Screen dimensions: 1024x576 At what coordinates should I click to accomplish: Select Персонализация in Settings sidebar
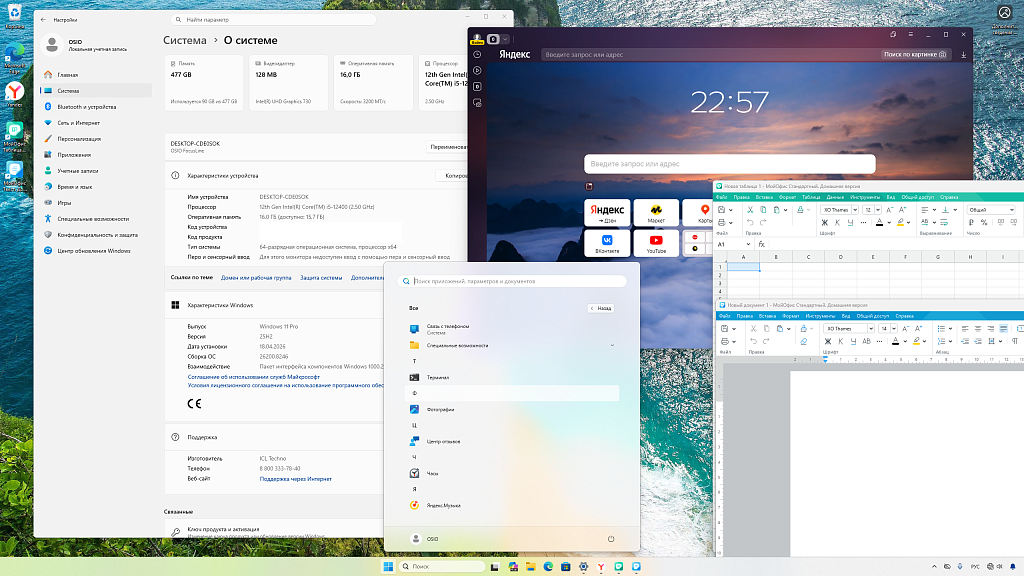click(96, 138)
